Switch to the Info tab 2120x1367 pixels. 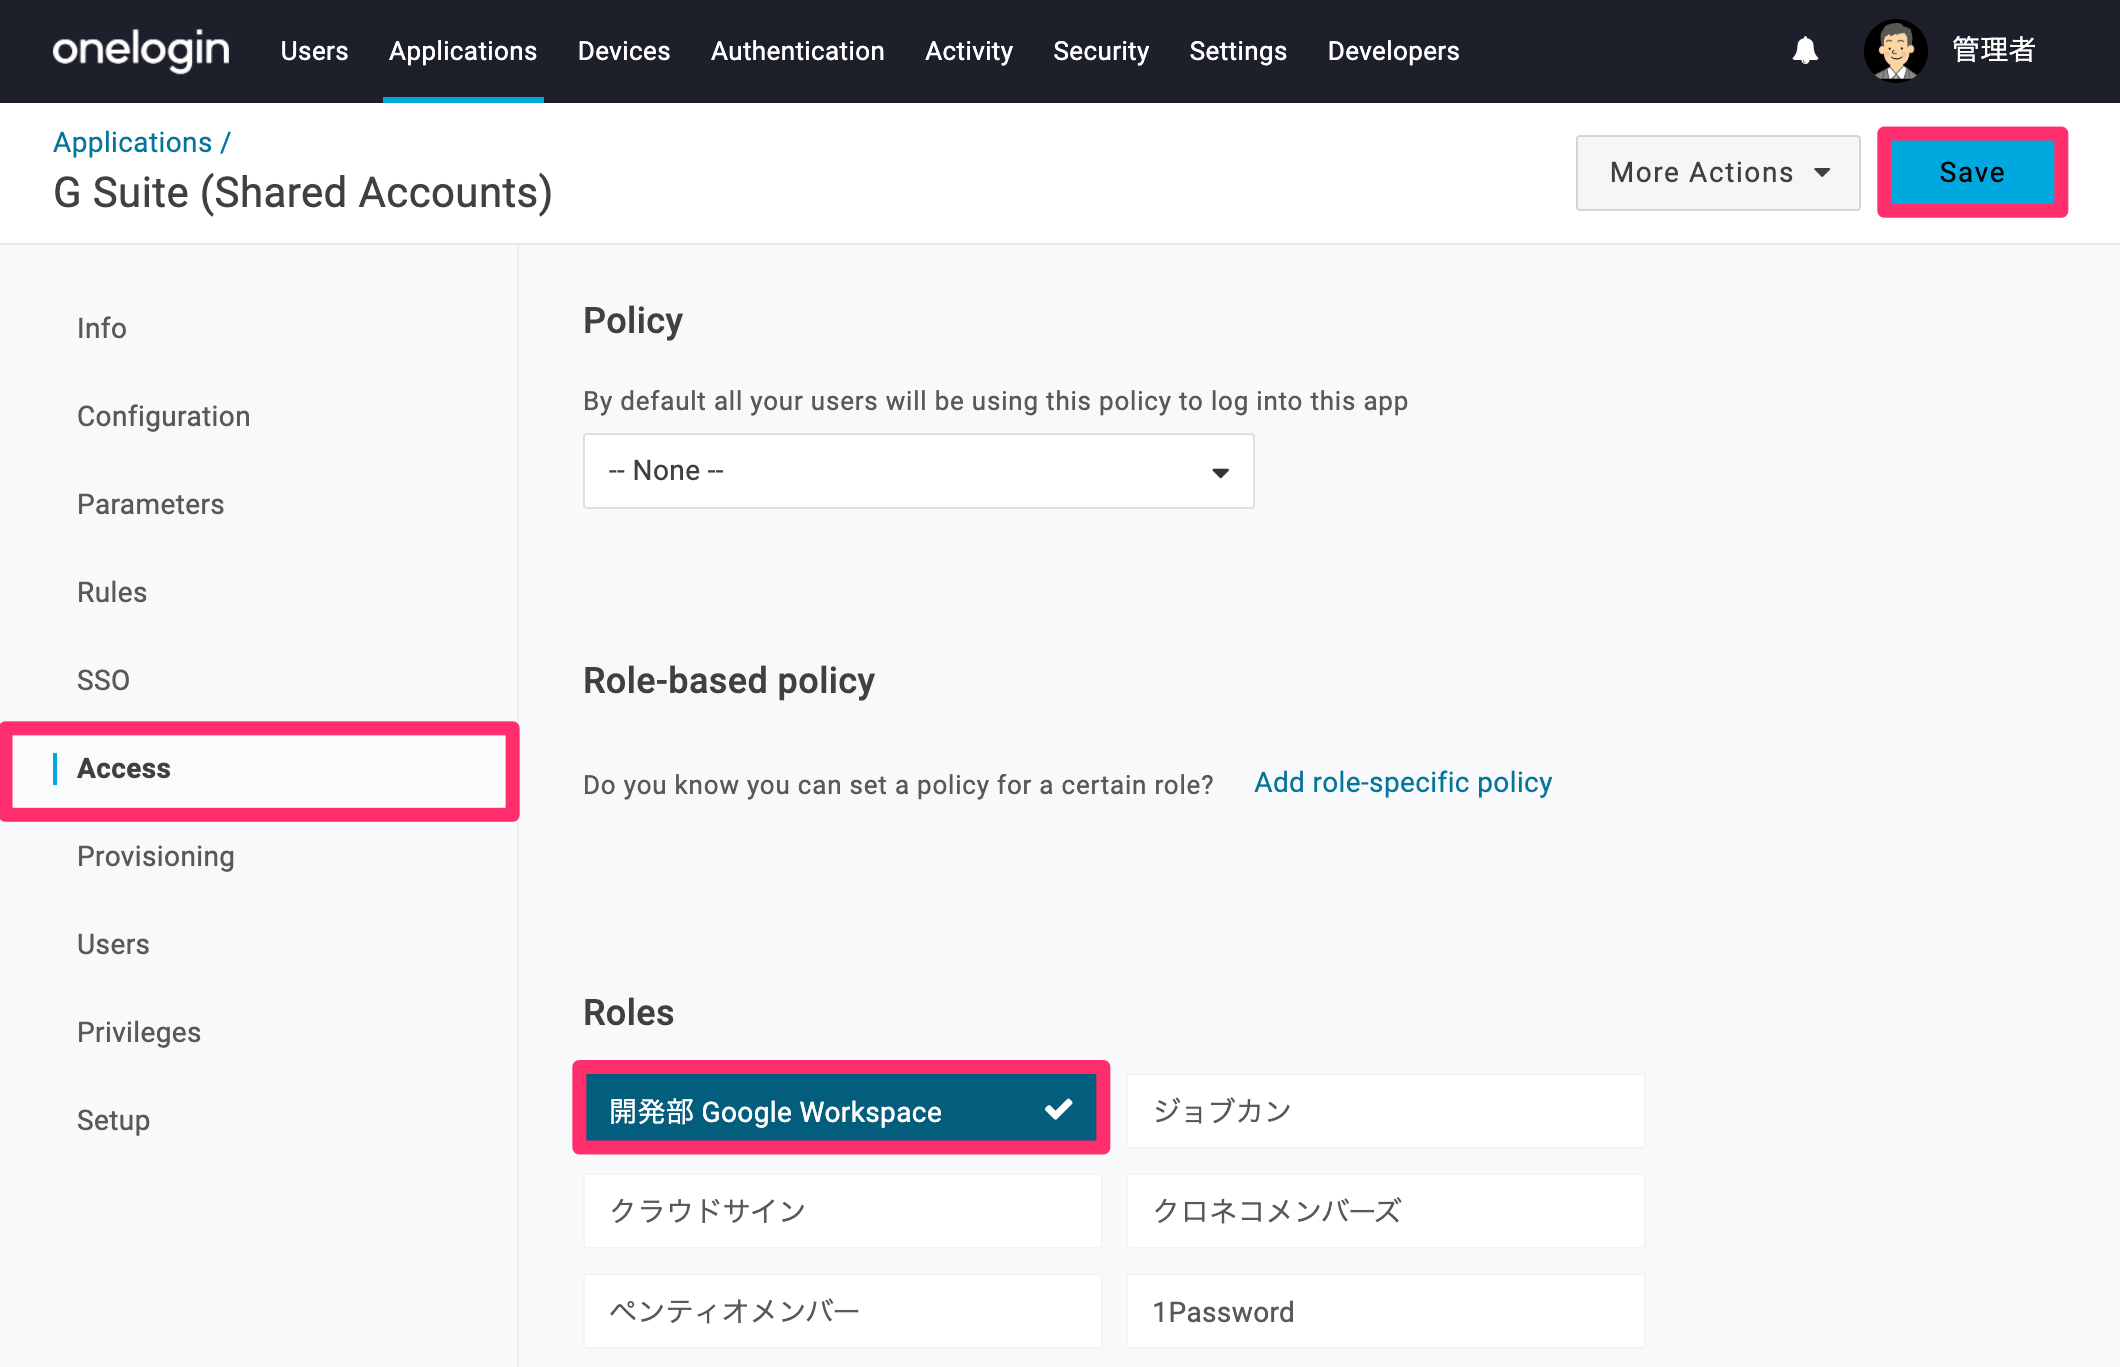click(102, 328)
